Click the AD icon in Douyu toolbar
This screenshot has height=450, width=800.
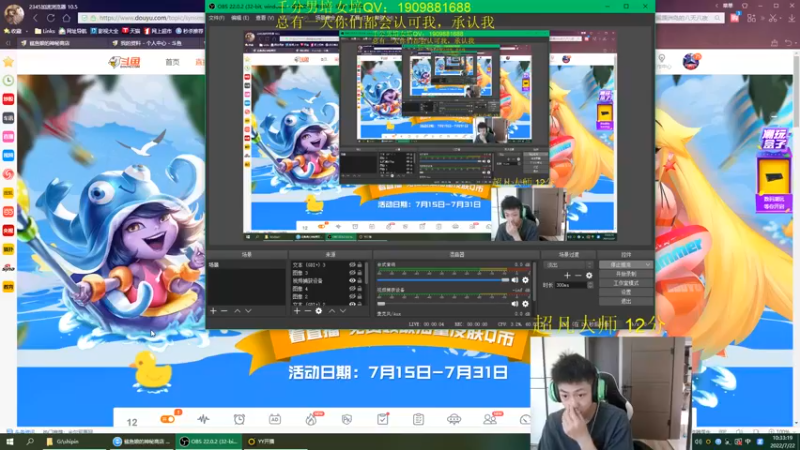(274, 419)
